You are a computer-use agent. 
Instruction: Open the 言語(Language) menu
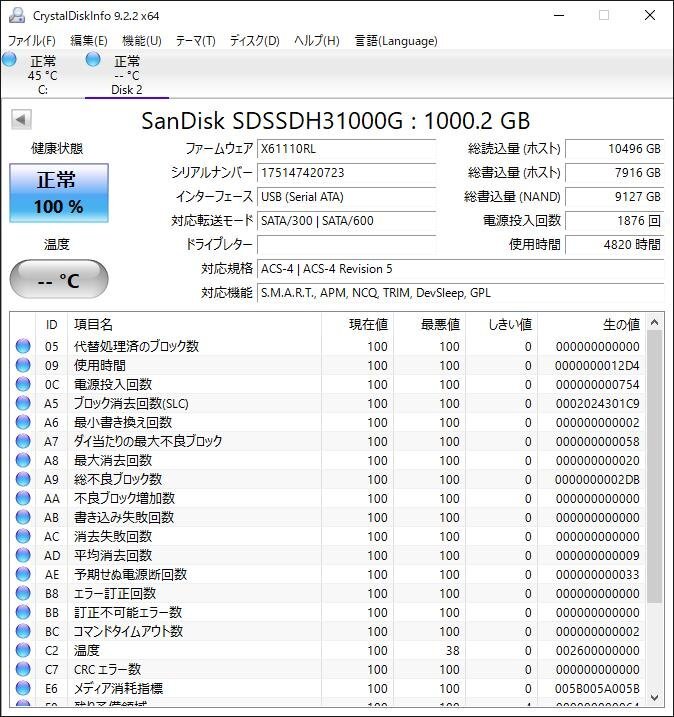point(396,41)
